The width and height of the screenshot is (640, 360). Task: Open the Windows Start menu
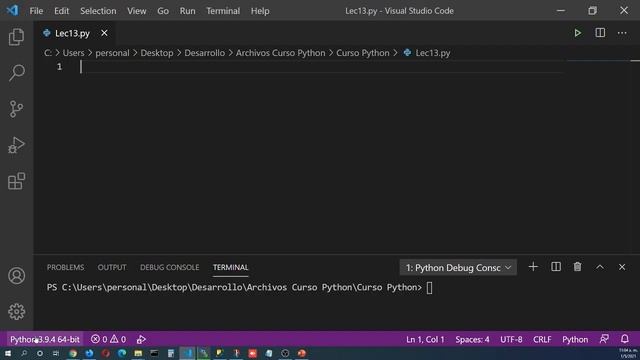(8, 353)
